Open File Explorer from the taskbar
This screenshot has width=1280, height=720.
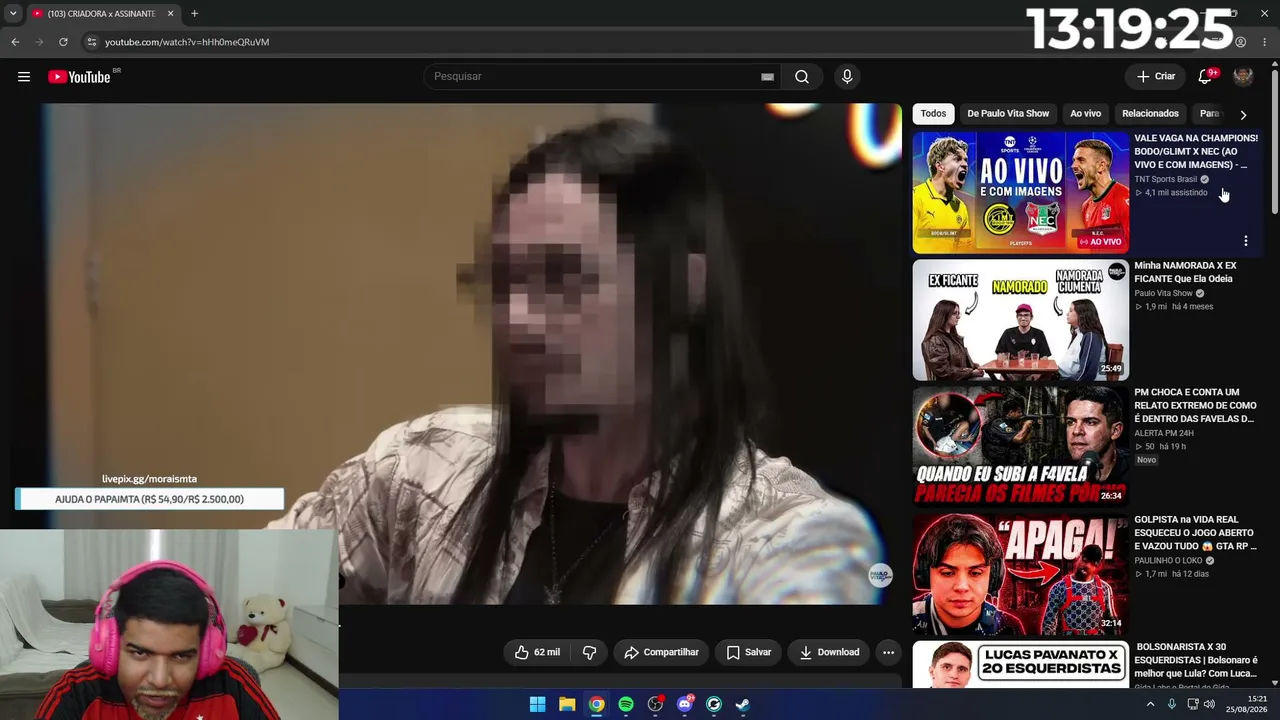[x=567, y=704]
